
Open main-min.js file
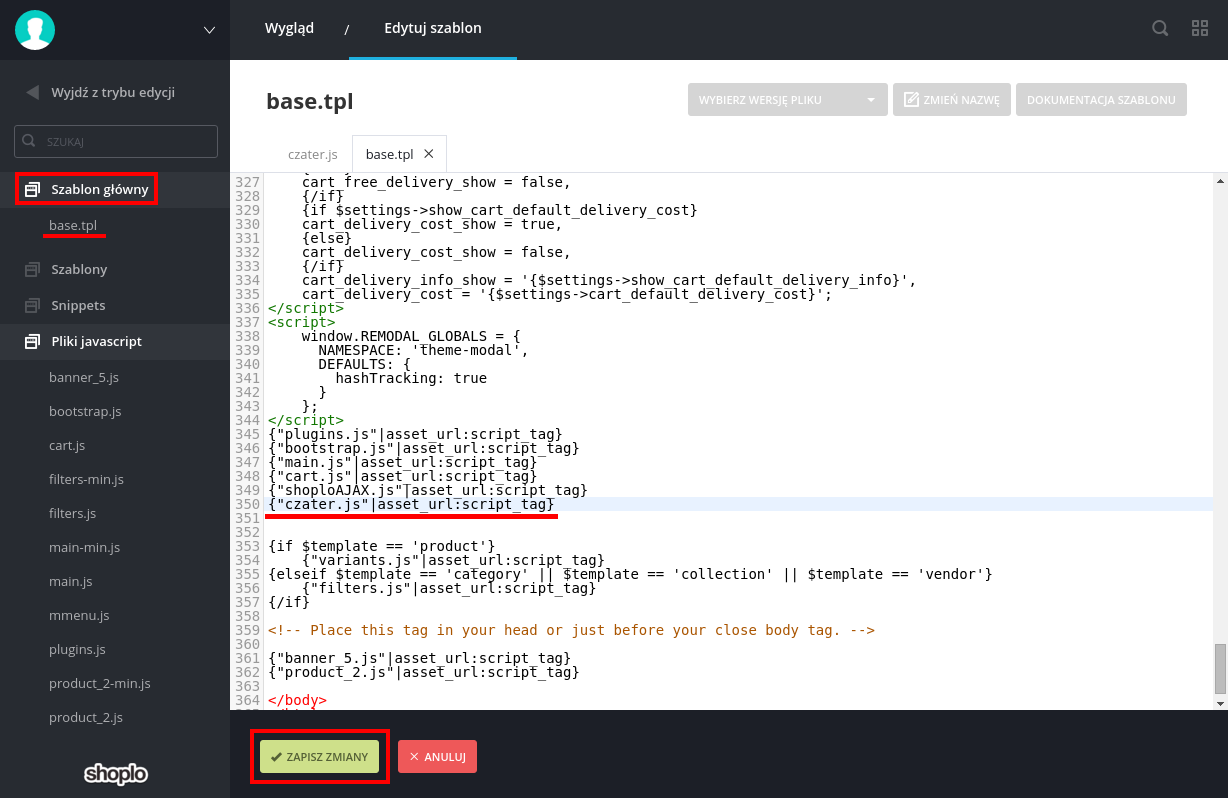(x=84, y=547)
